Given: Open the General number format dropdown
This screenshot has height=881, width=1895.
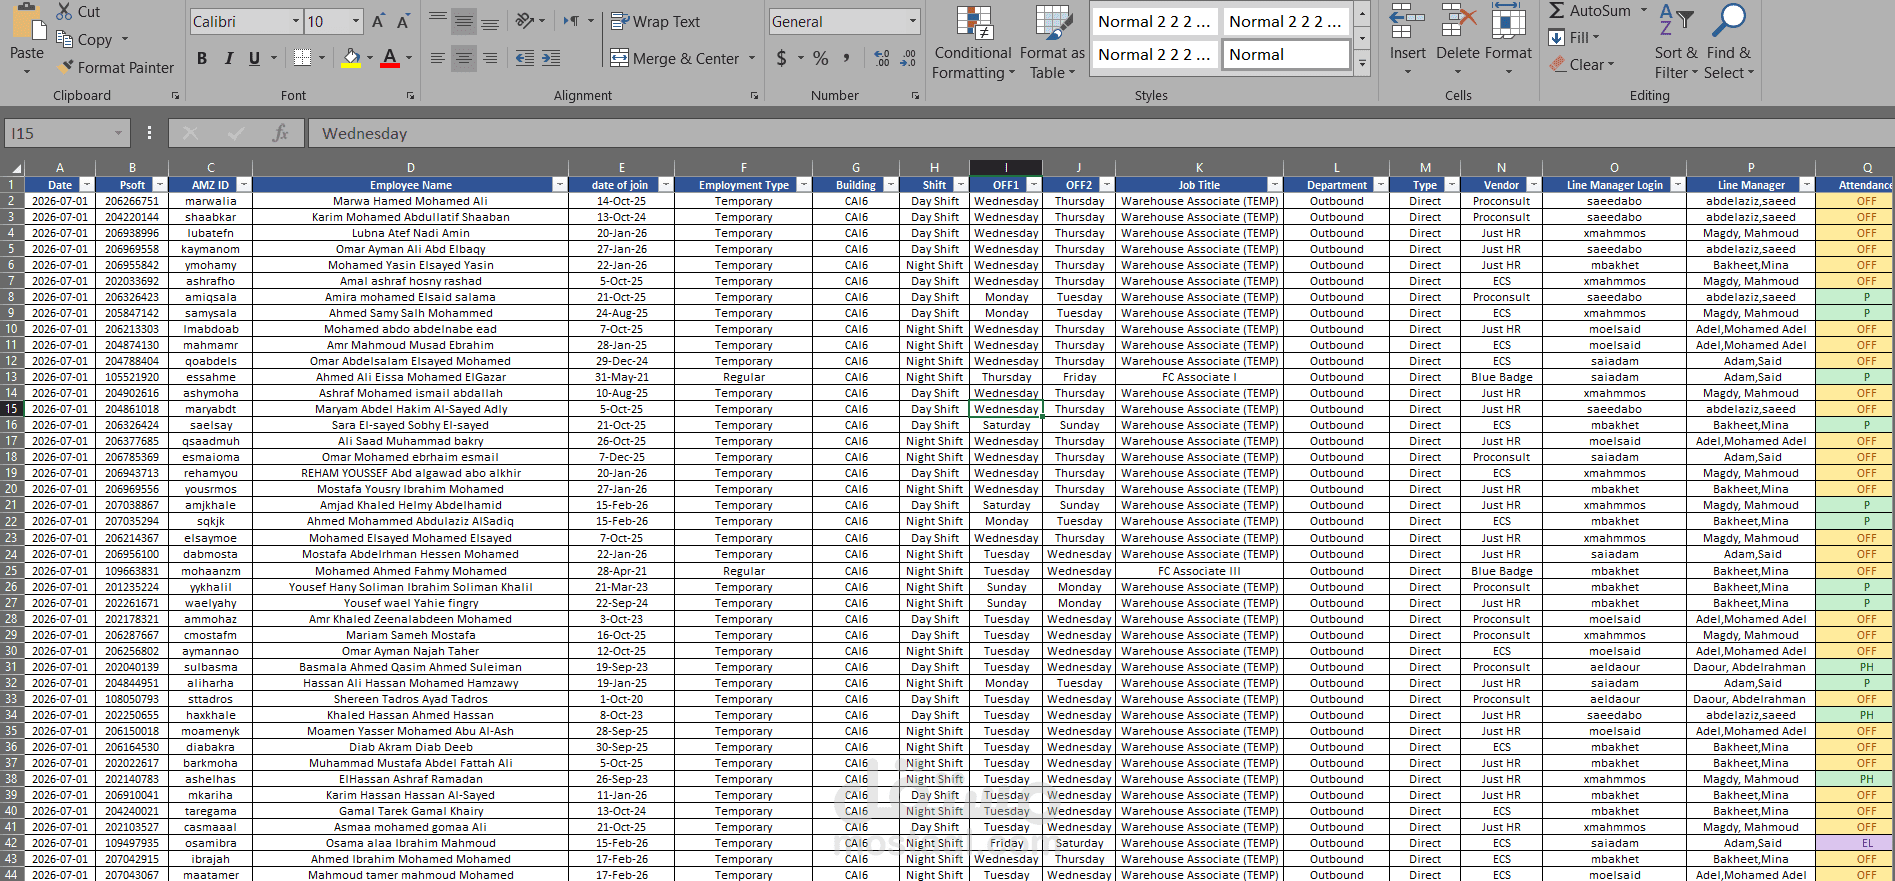Looking at the screenshot, I should click(913, 21).
